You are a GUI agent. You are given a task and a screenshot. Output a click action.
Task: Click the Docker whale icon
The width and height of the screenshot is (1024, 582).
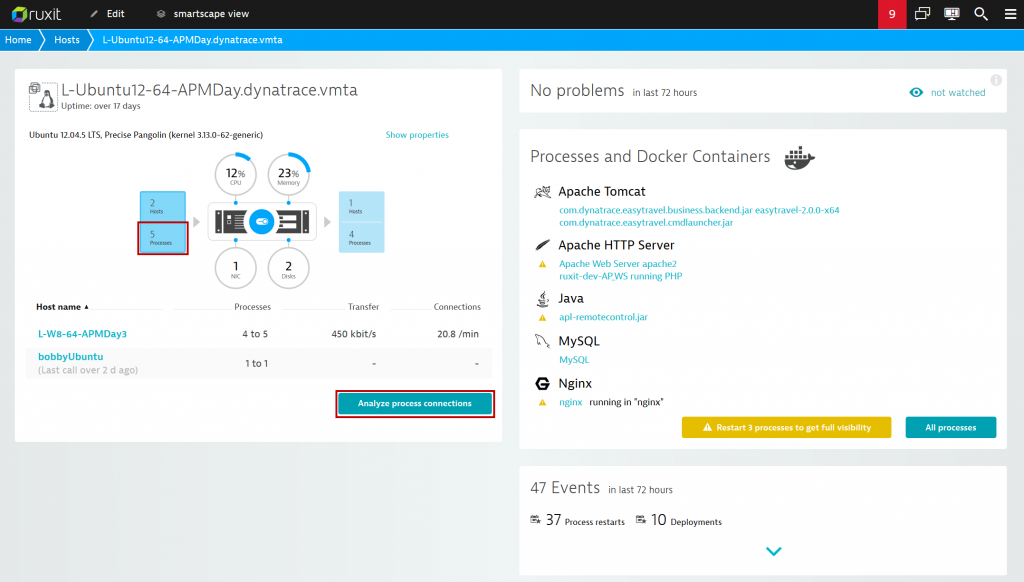click(x=799, y=158)
